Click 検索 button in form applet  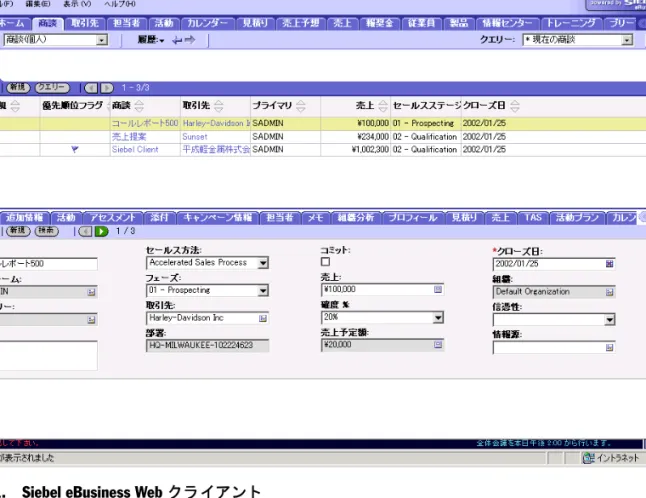tap(46, 231)
